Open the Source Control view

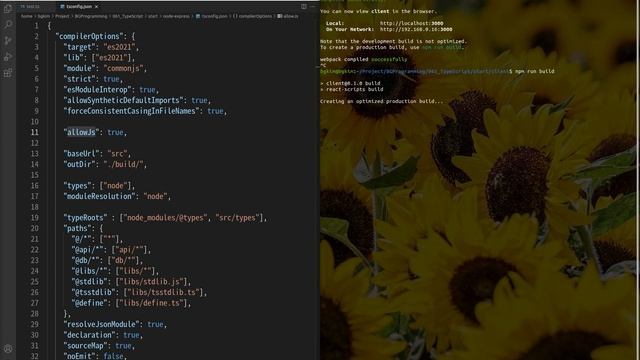point(8,40)
